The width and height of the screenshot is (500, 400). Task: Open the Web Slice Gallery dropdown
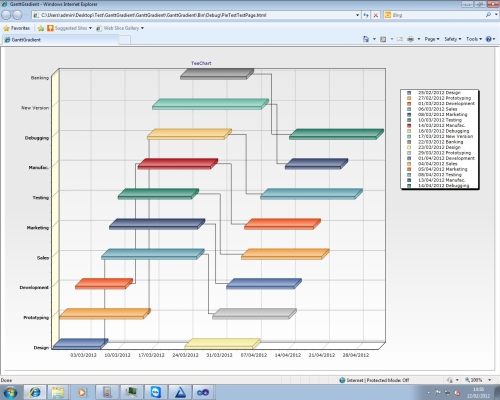[120, 28]
